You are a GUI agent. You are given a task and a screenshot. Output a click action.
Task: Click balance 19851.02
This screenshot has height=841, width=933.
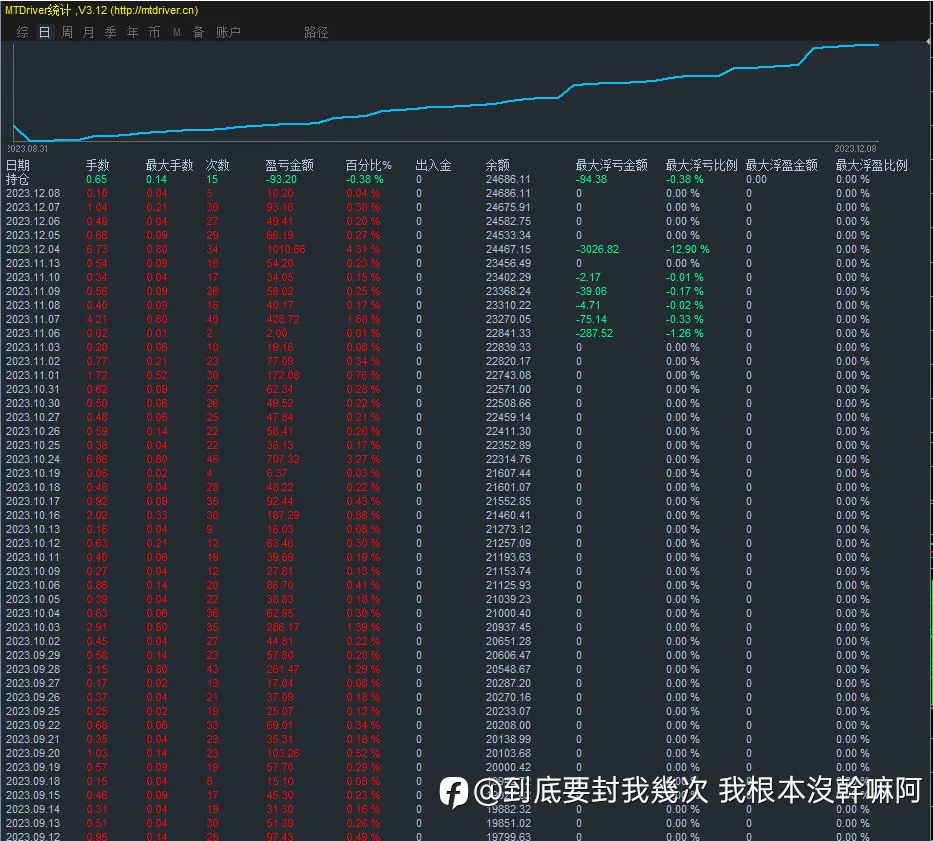508,823
